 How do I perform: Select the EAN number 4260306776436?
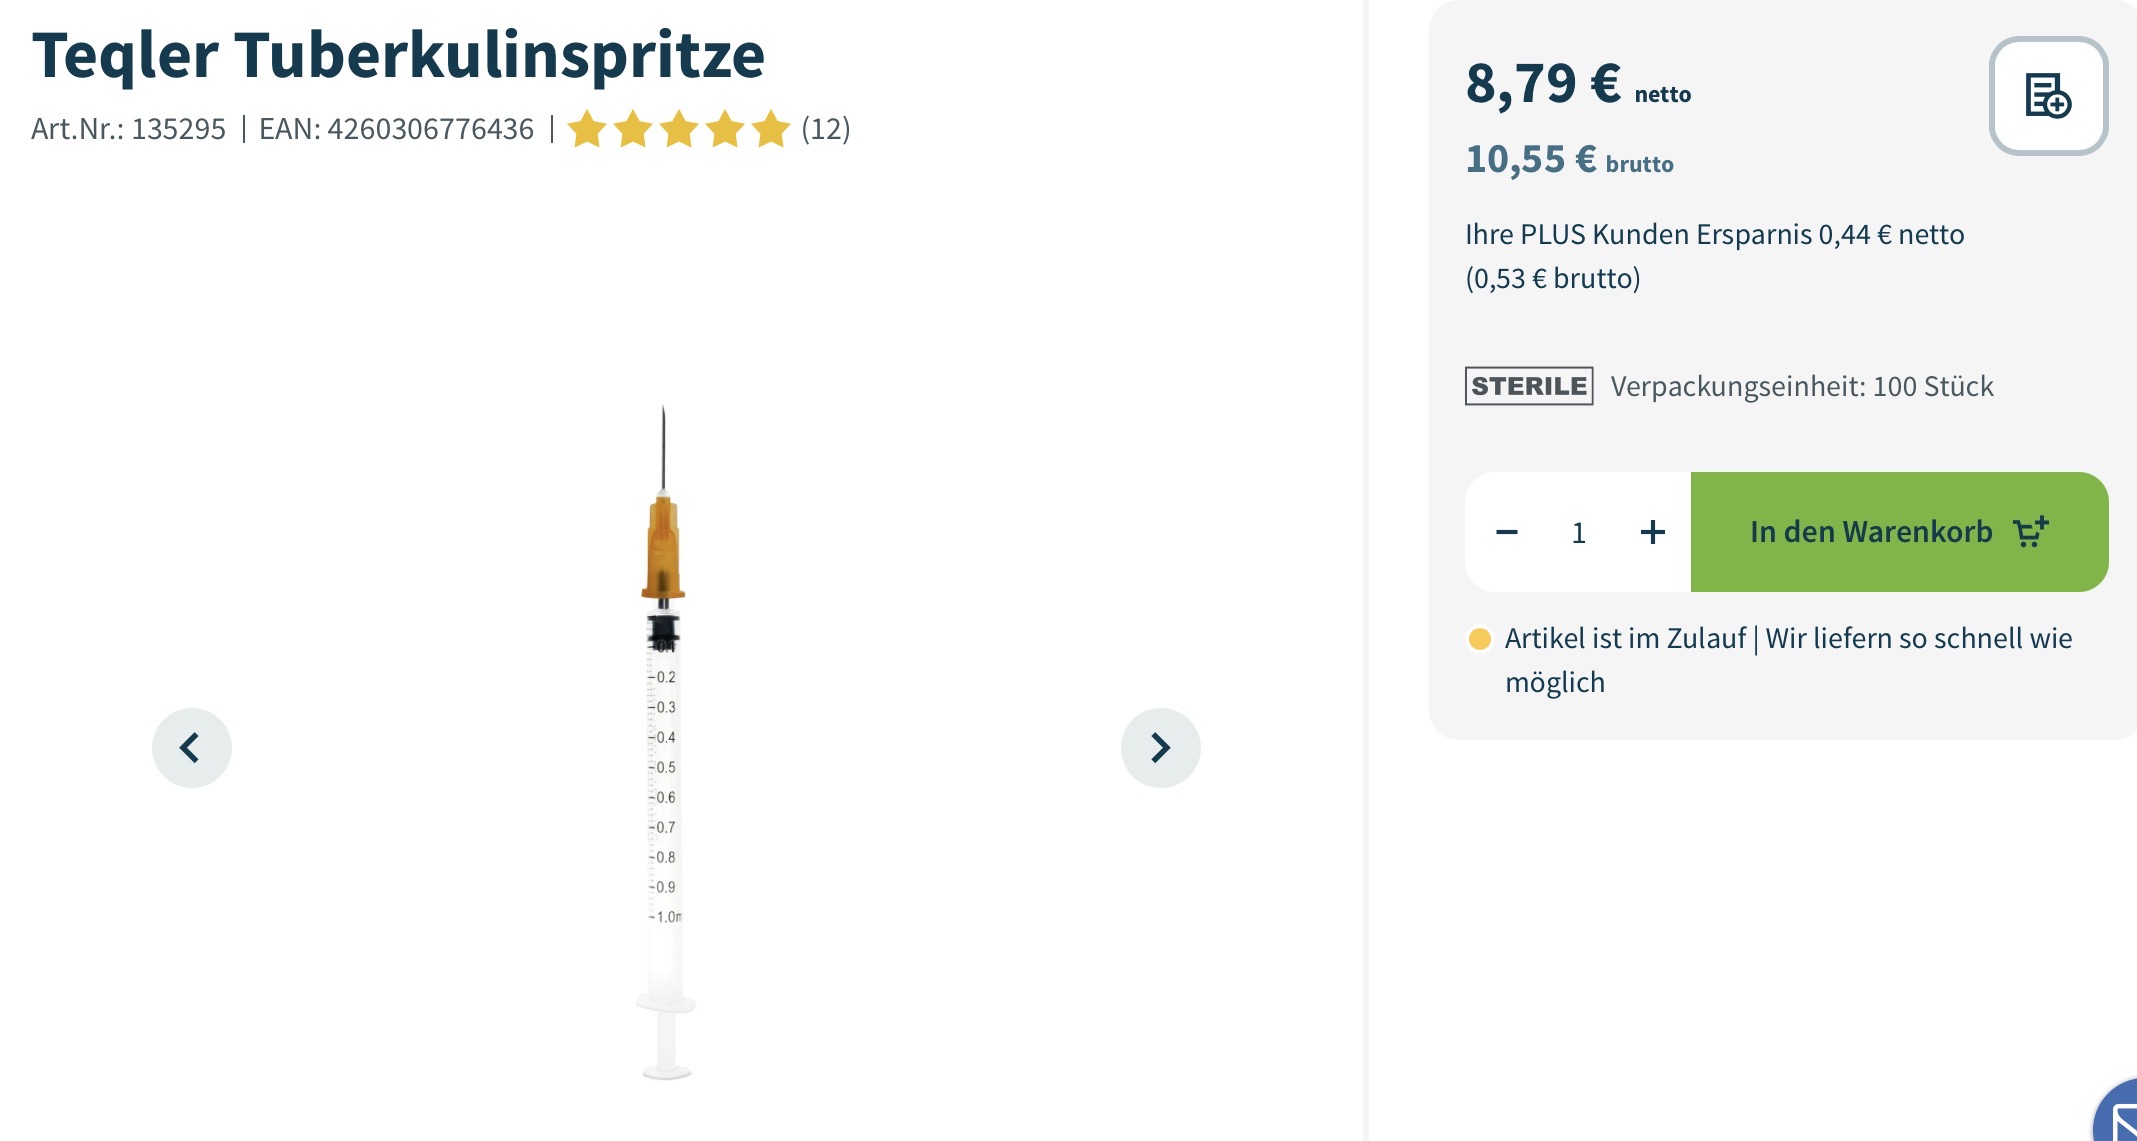click(x=431, y=129)
